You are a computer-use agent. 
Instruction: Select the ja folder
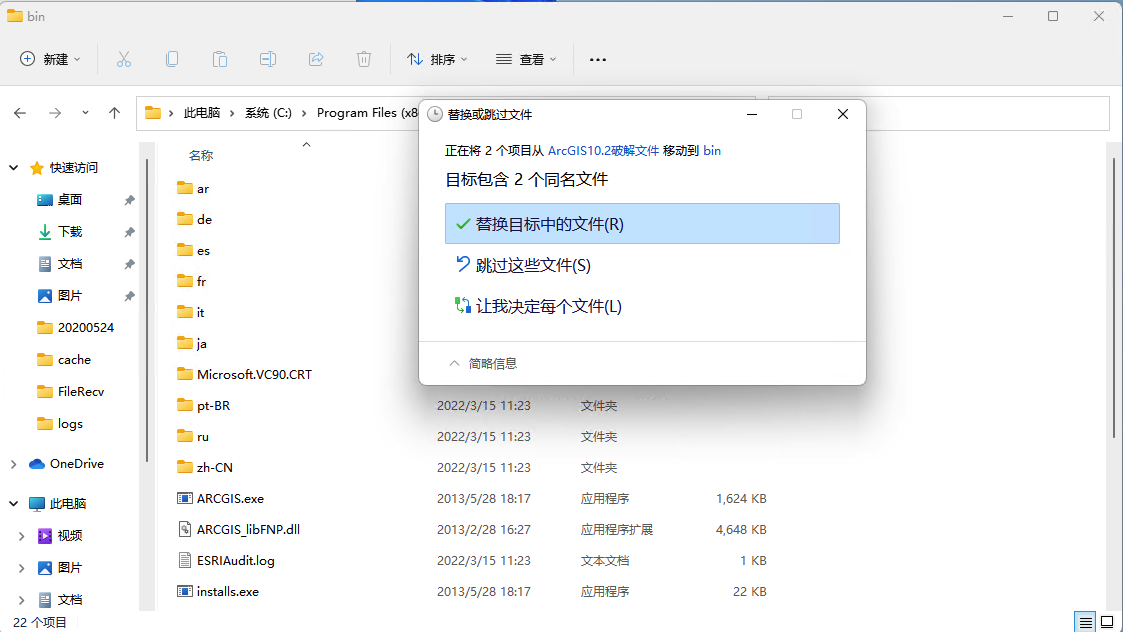click(201, 344)
